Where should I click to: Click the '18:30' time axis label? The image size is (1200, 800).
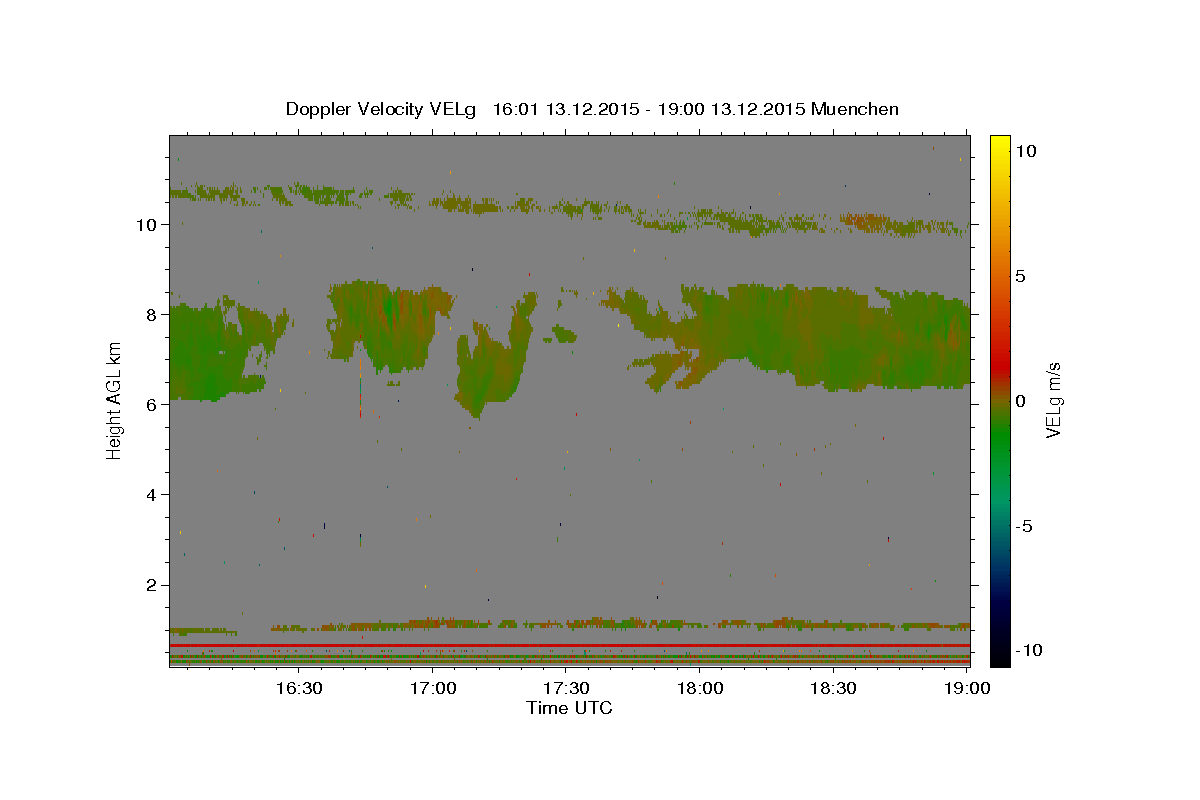tap(834, 688)
